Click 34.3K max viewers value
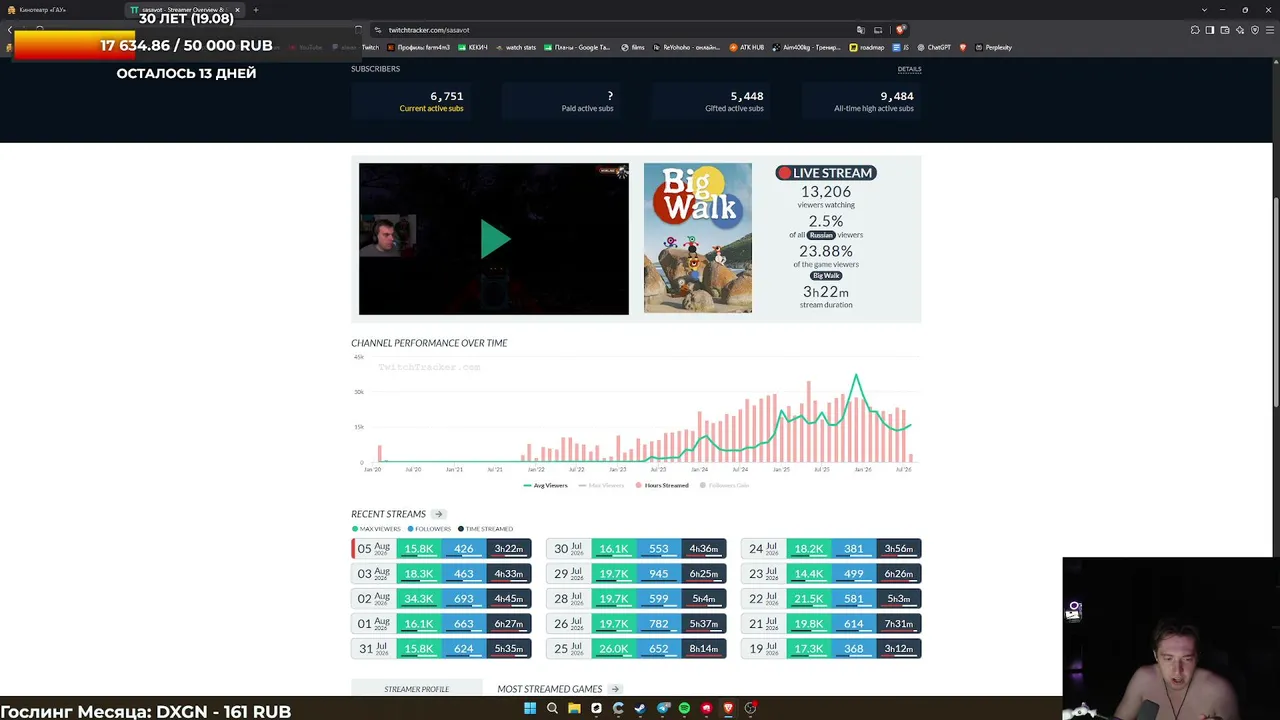Viewport: 1280px width, 720px height. click(x=419, y=598)
